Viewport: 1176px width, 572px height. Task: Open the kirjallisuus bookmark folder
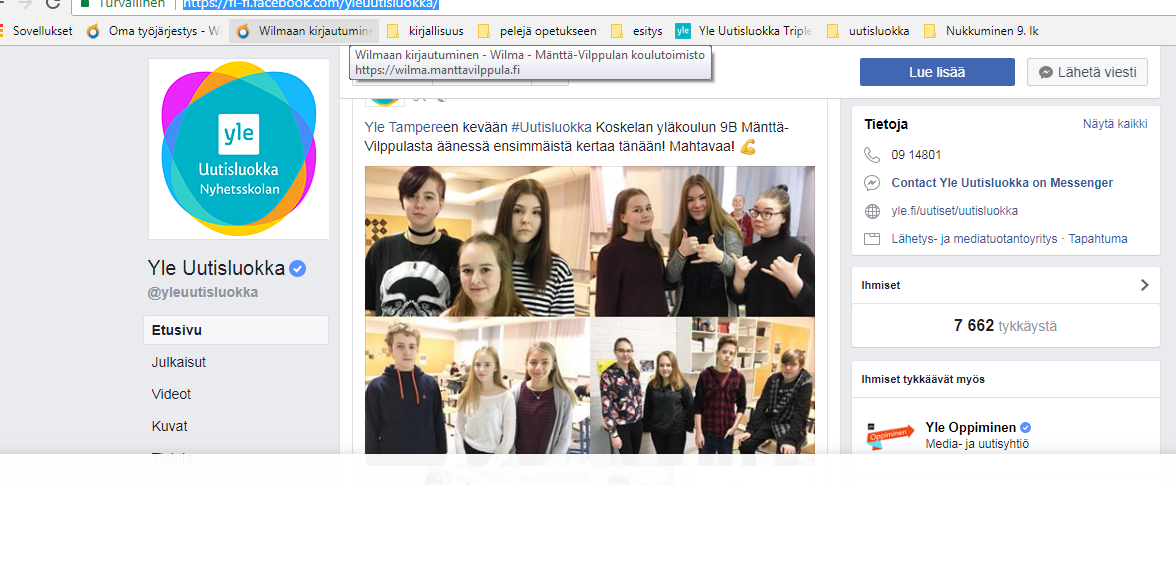(425, 31)
